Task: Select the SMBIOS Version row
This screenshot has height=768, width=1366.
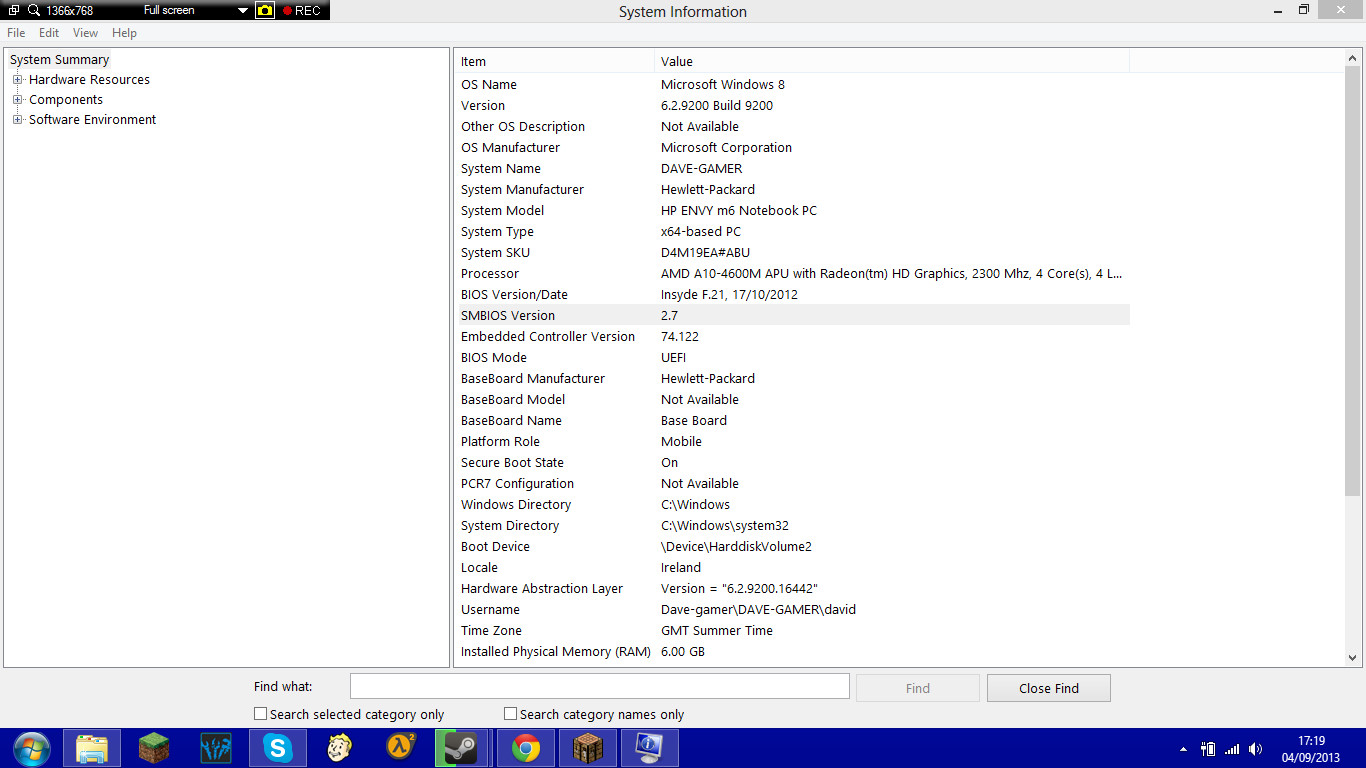Action: 792,316
